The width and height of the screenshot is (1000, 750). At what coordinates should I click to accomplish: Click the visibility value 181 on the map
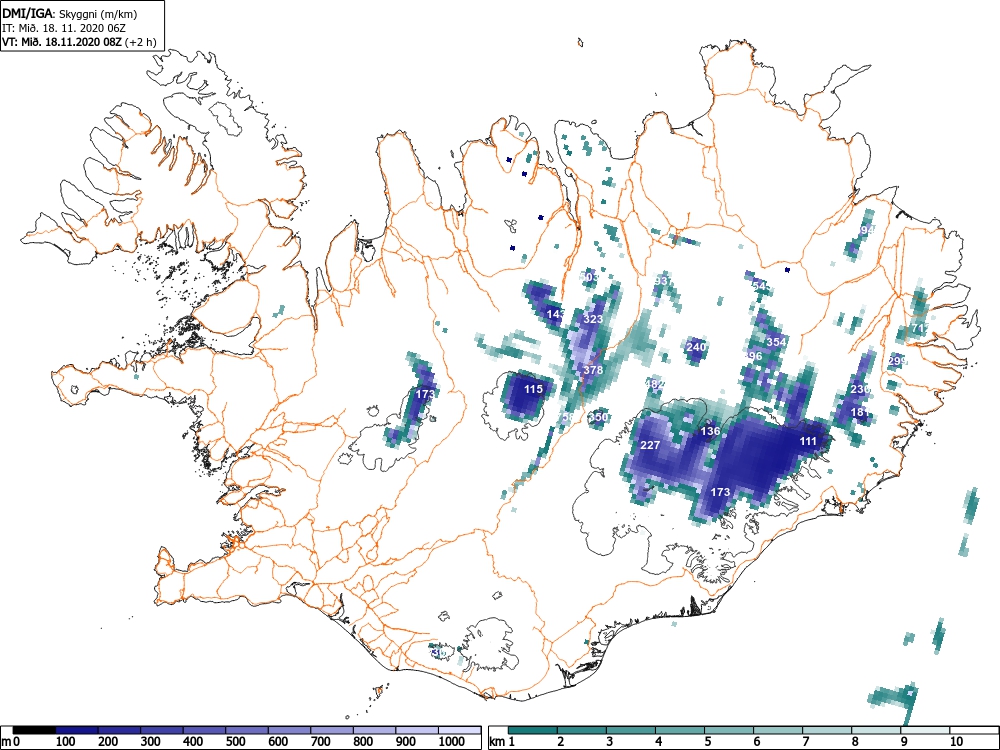(x=860, y=412)
